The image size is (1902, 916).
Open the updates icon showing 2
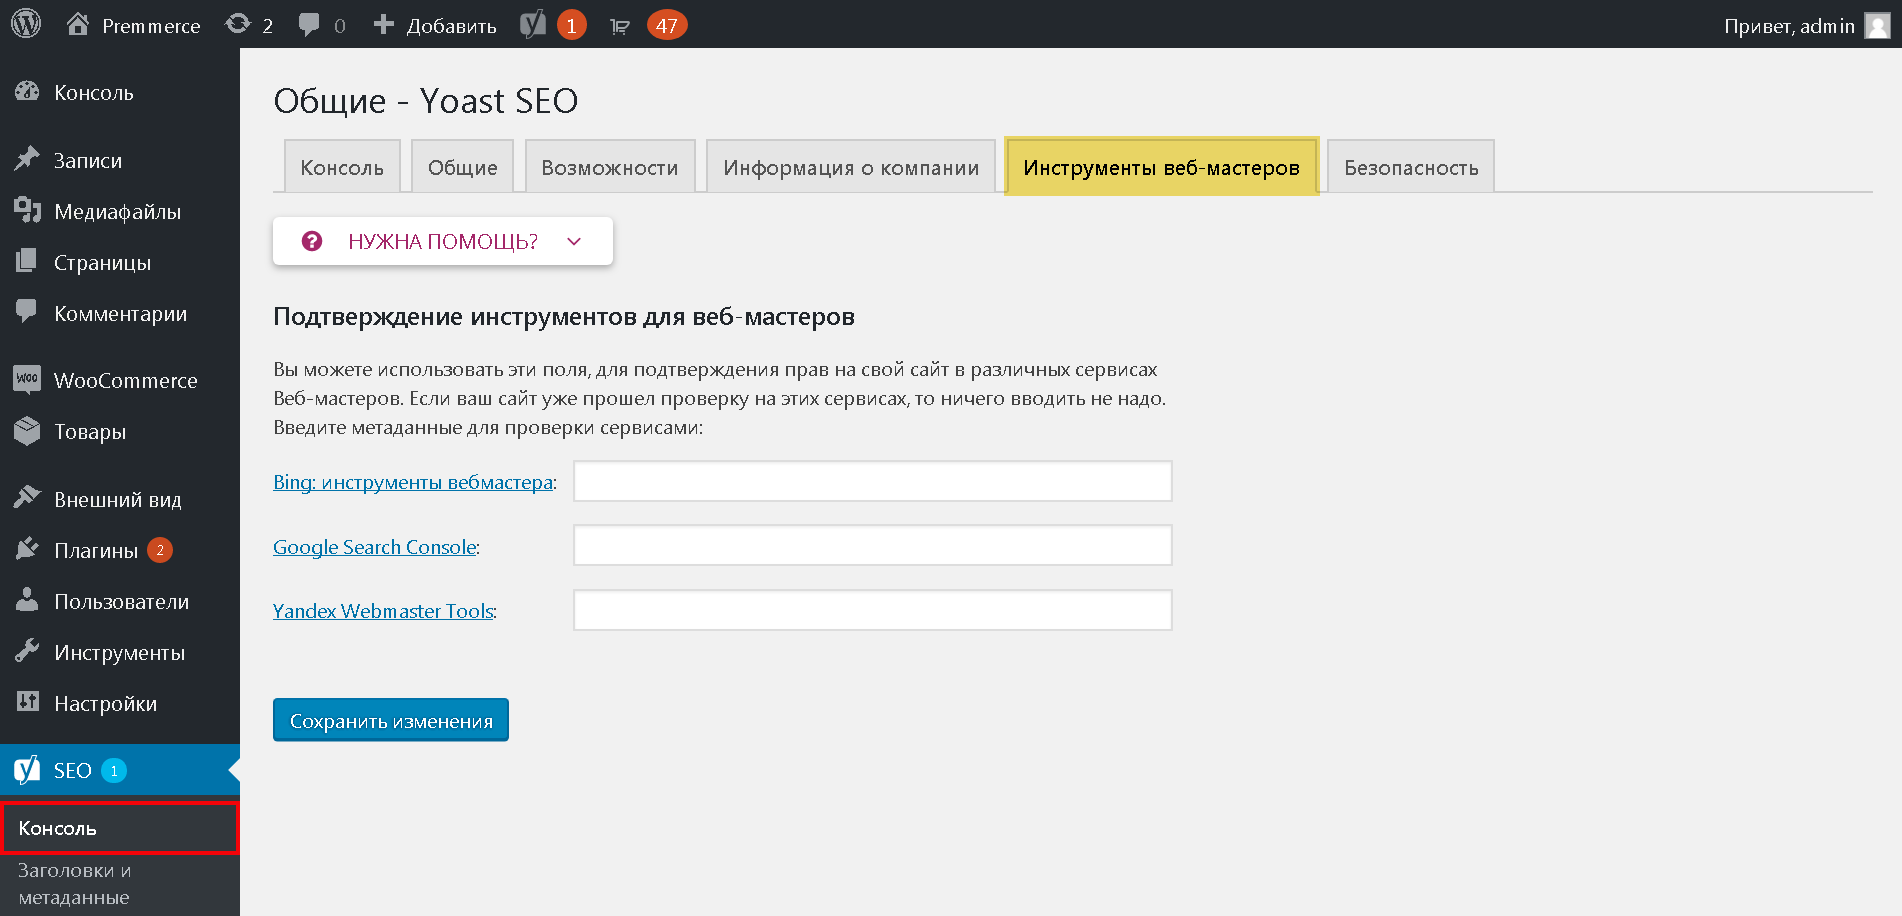pyautogui.click(x=238, y=24)
